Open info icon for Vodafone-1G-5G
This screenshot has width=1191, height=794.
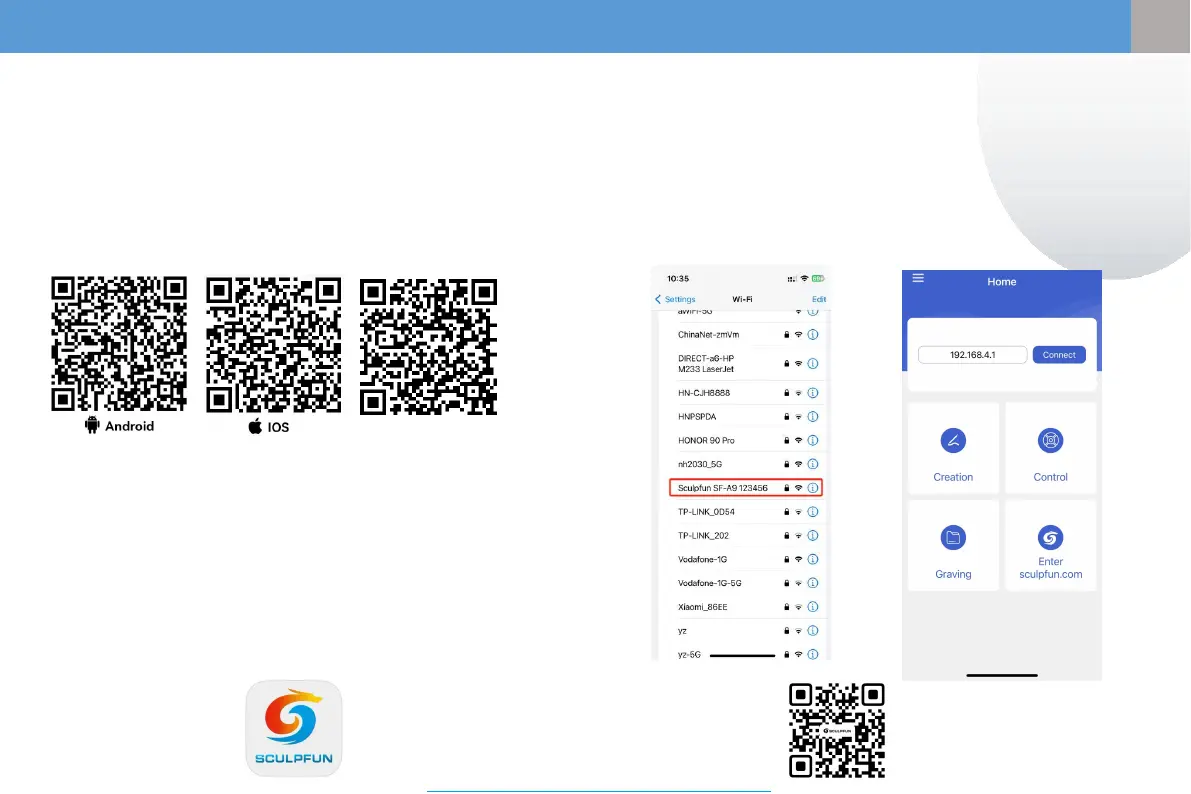[x=813, y=583]
